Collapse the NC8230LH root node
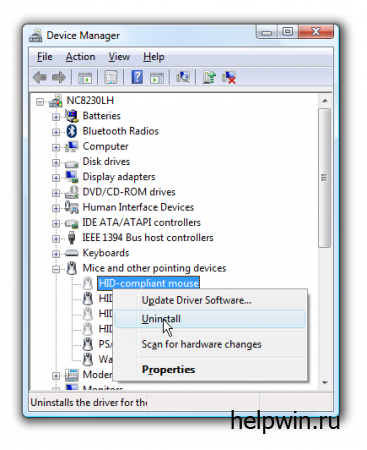Viewport: 367px width, 450px height. [40, 102]
